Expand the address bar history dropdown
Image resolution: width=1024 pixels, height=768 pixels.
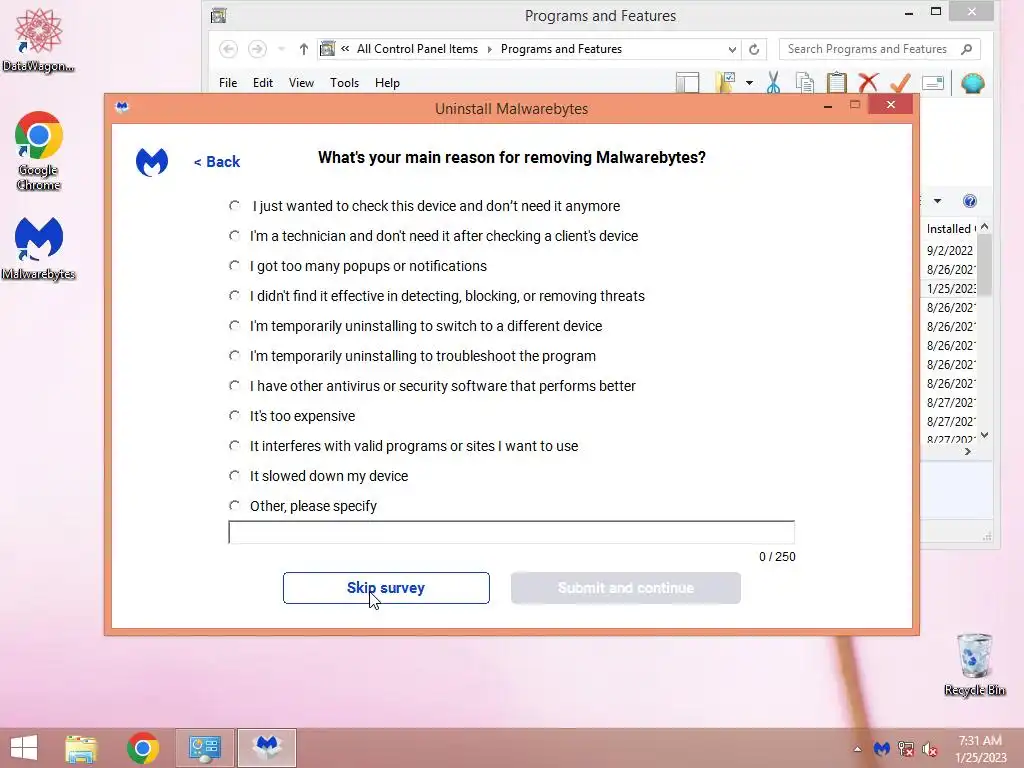pos(732,49)
